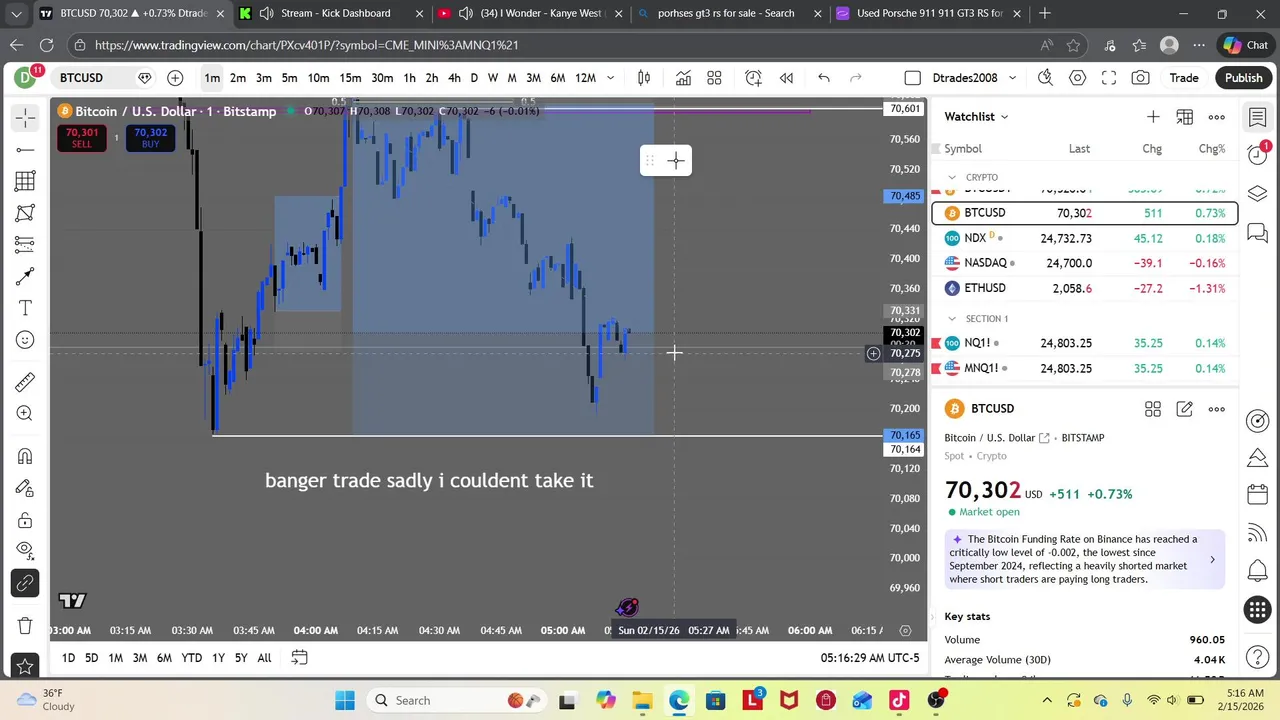Open the candlestick chart style menu

tap(644, 78)
